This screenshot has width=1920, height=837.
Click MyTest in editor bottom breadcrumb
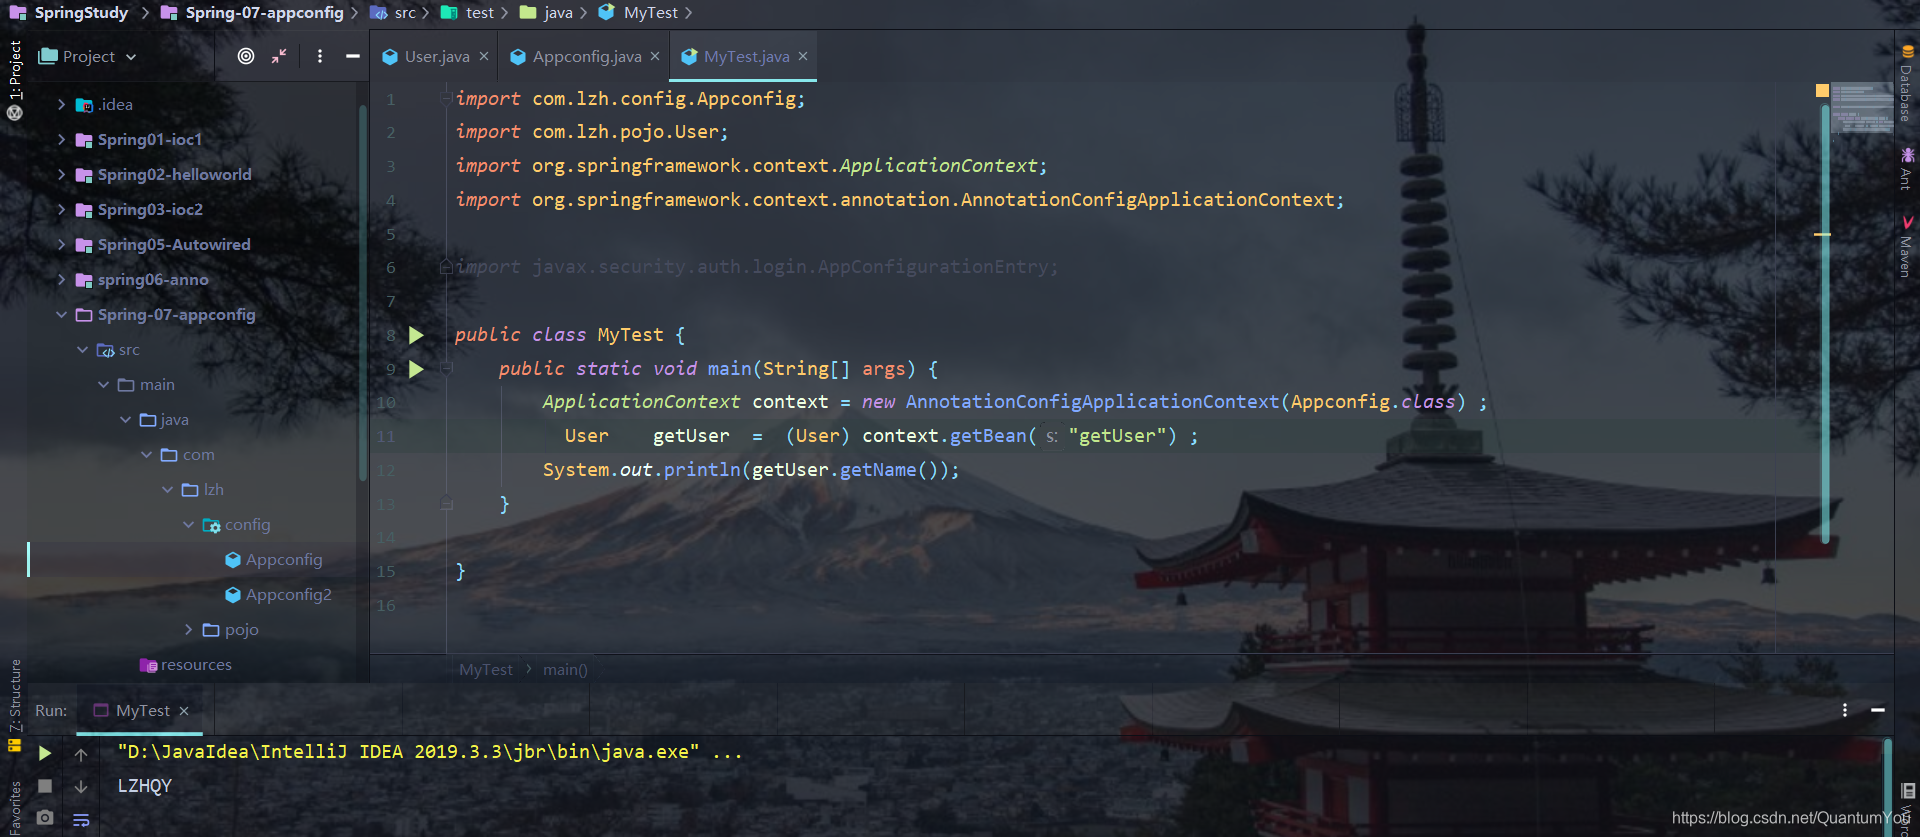click(x=485, y=669)
